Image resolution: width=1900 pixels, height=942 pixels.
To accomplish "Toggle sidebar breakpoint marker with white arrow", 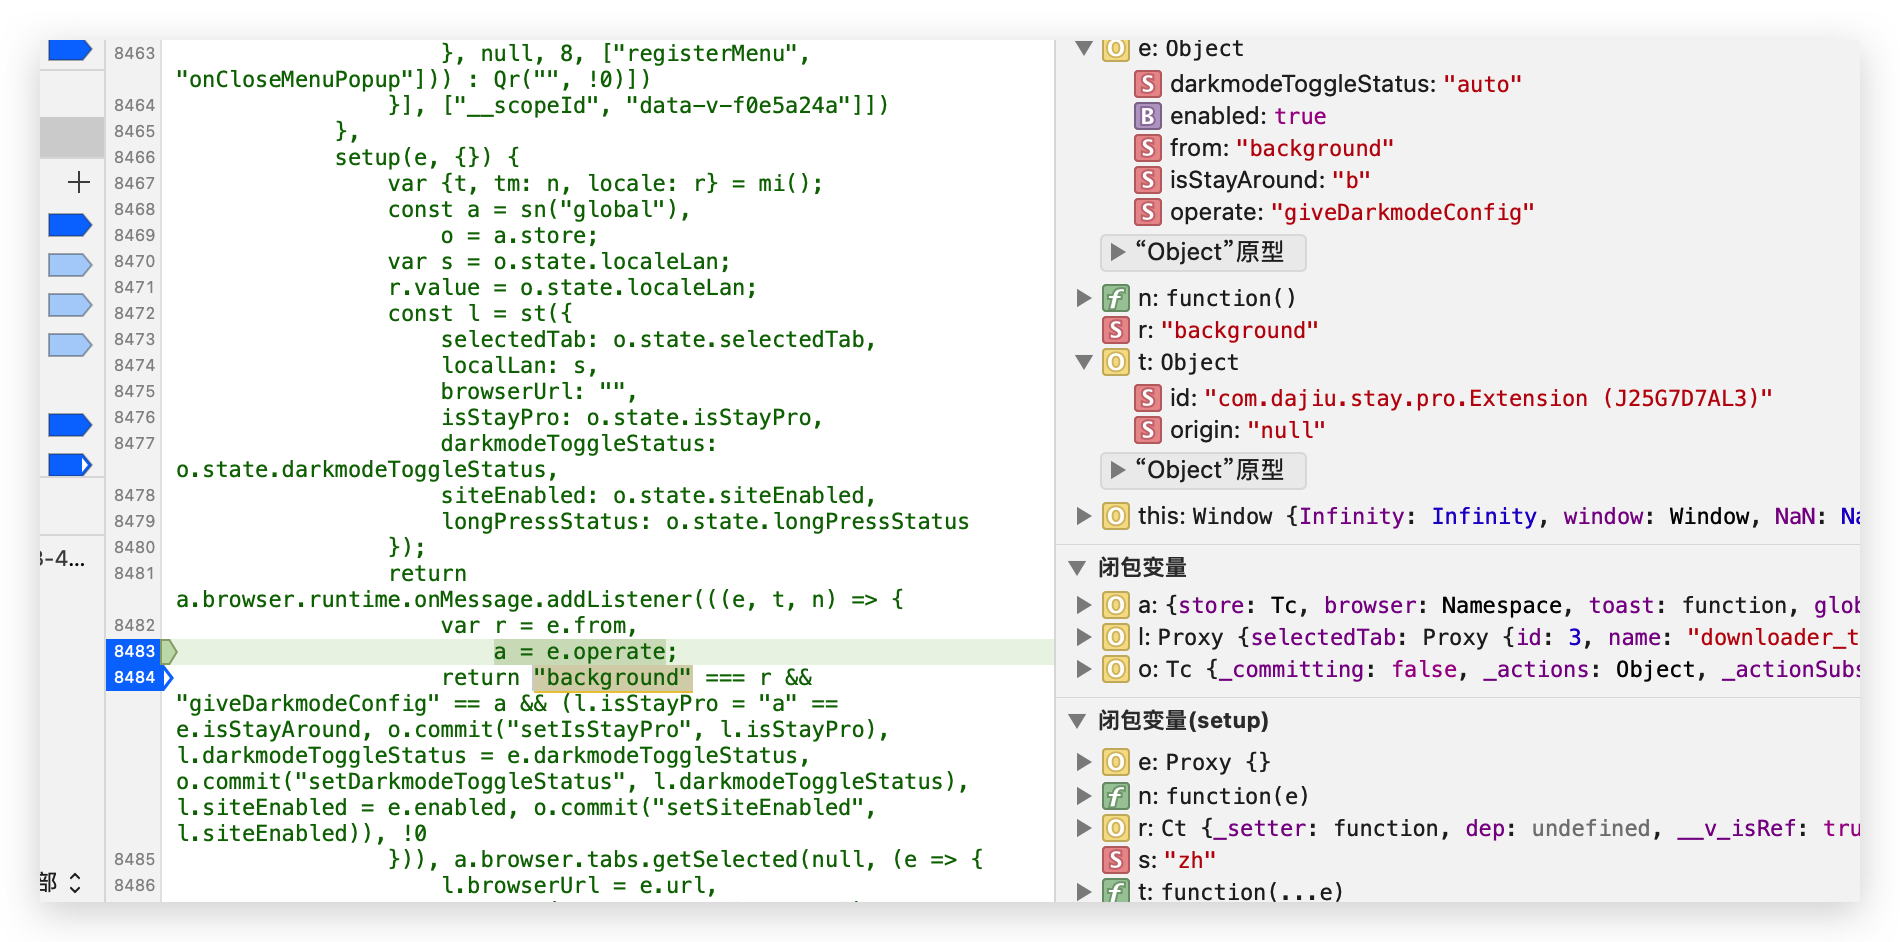I will click(x=70, y=465).
